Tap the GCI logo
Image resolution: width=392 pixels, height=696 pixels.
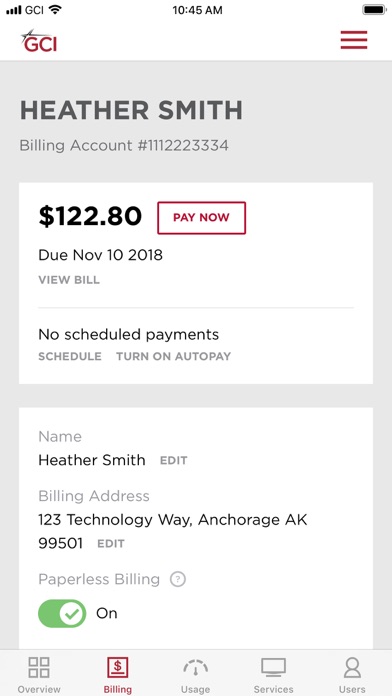click(x=39, y=41)
